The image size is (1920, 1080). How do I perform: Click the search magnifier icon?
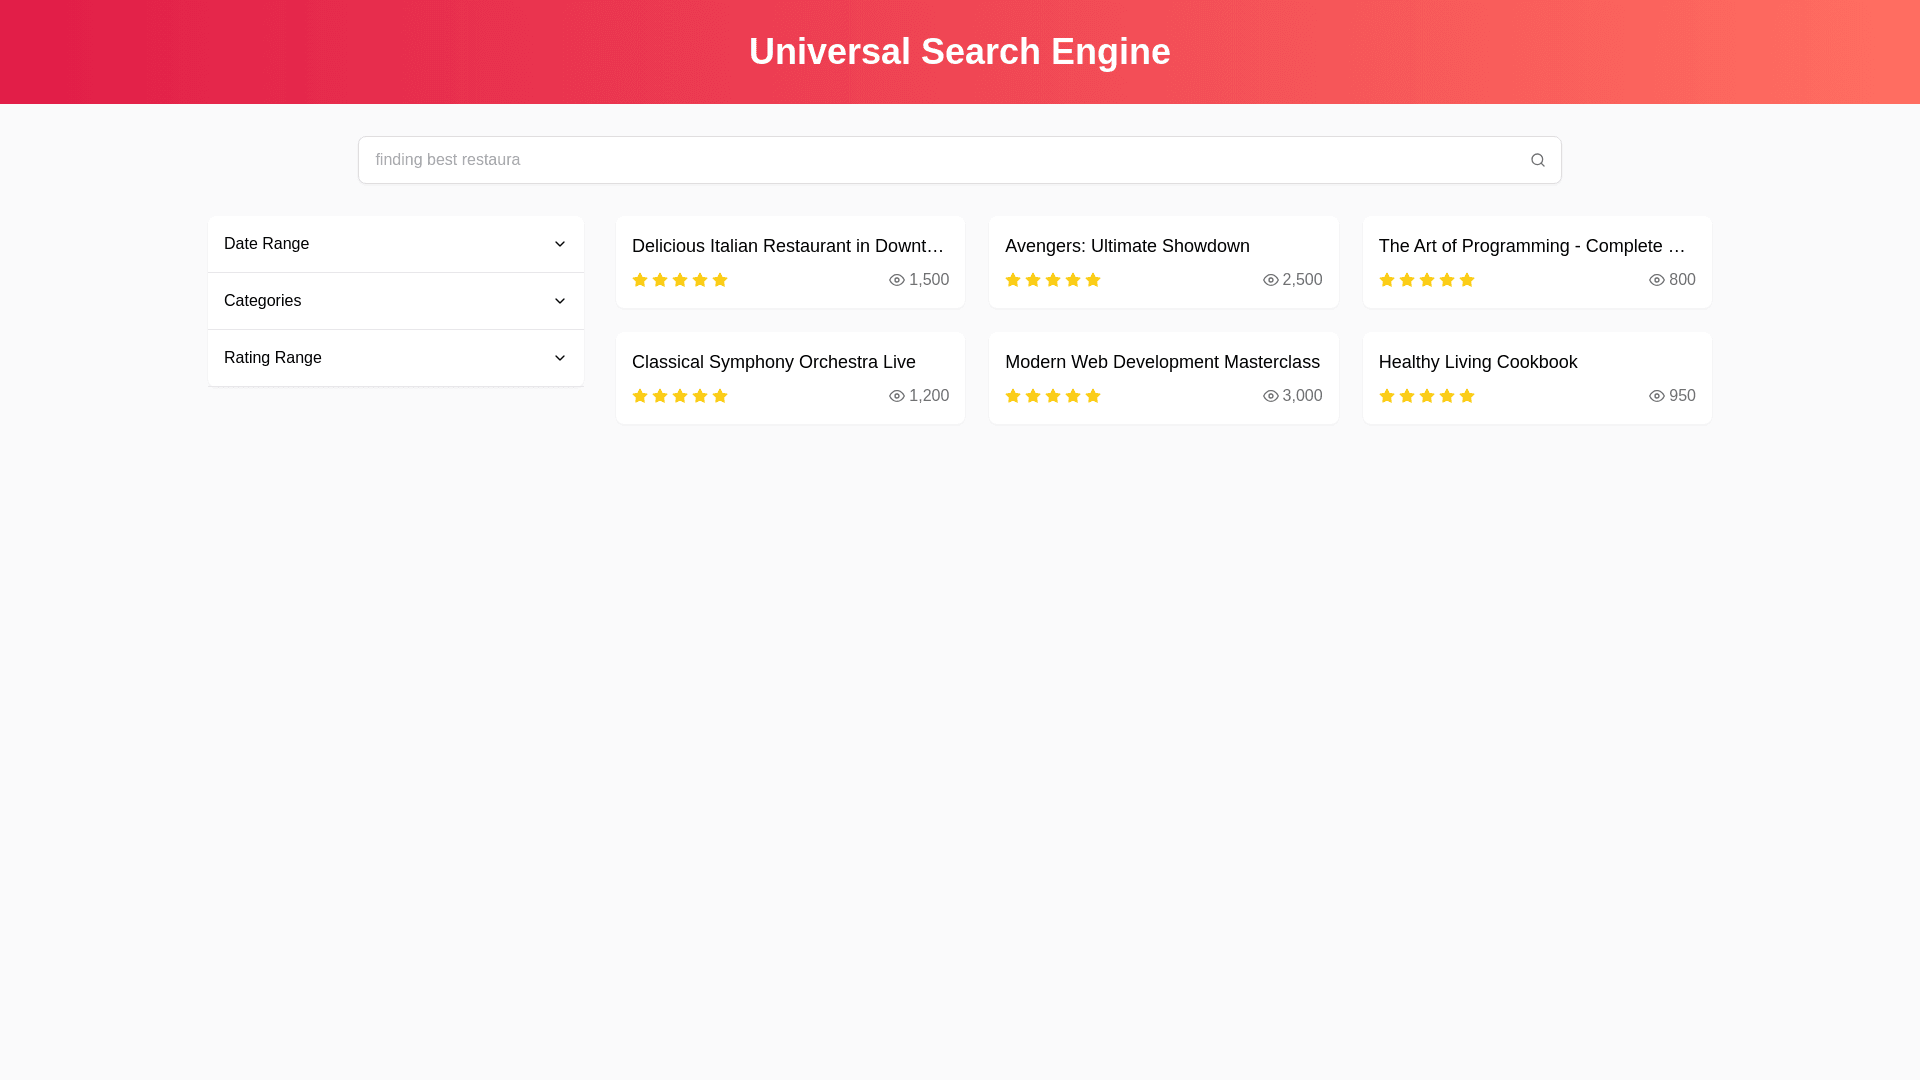click(1537, 160)
